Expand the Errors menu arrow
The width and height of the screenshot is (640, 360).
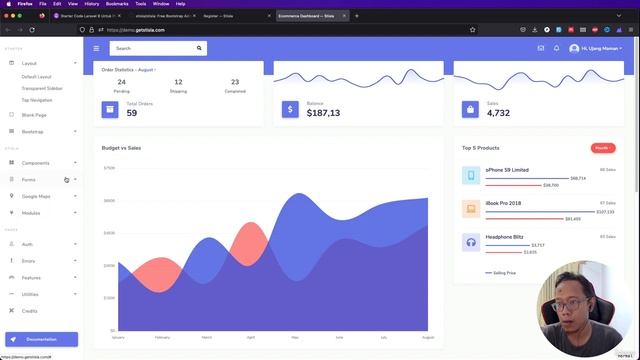coord(75,260)
